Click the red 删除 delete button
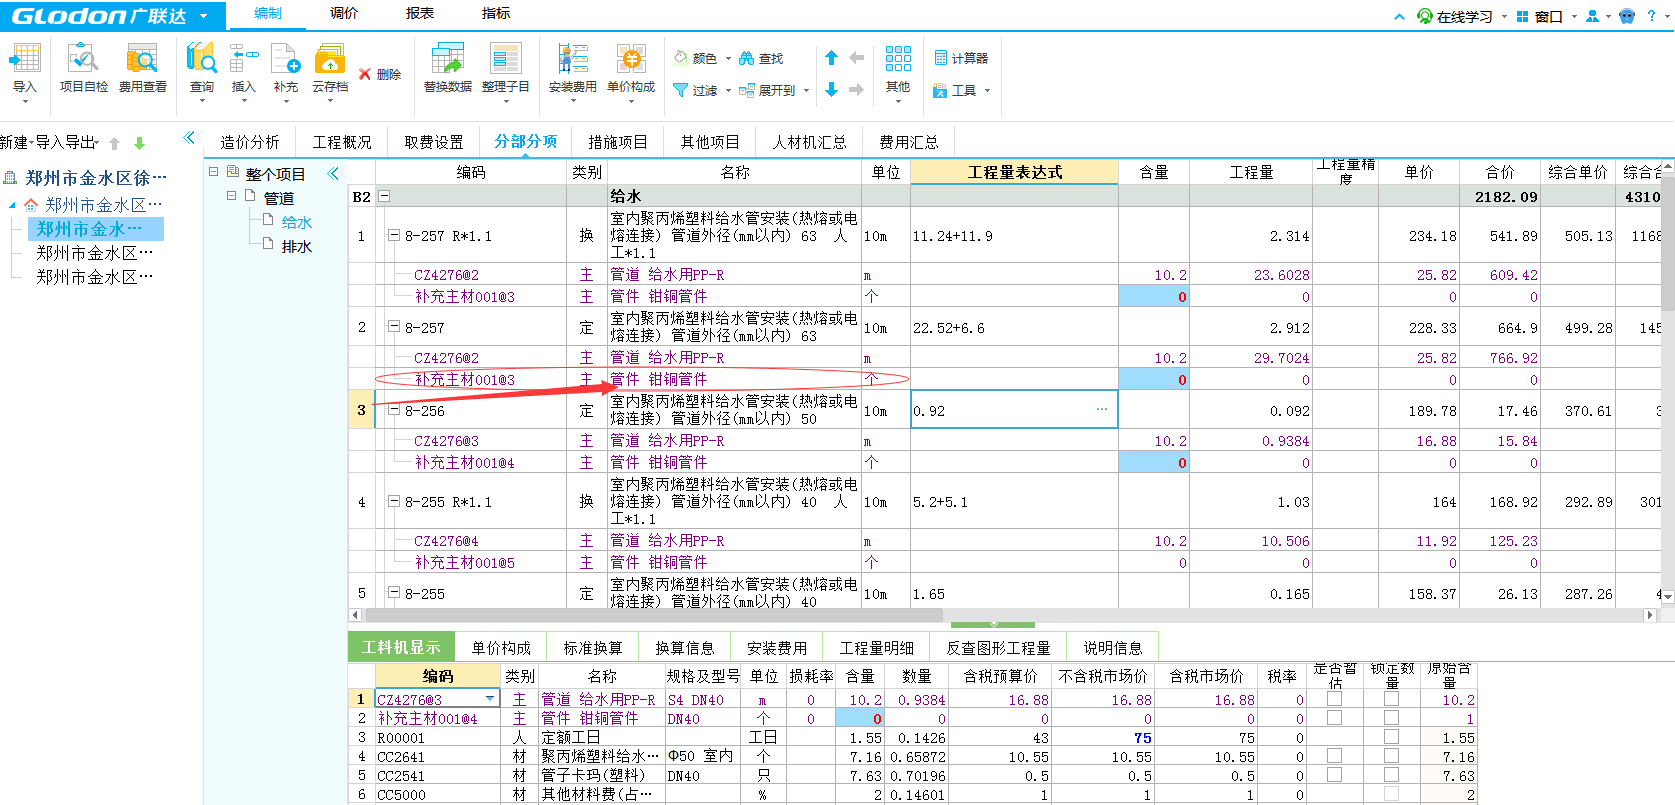 click(380, 74)
